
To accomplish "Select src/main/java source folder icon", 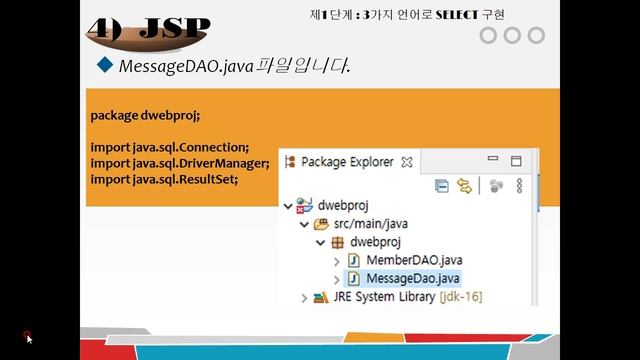I will pos(321,224).
